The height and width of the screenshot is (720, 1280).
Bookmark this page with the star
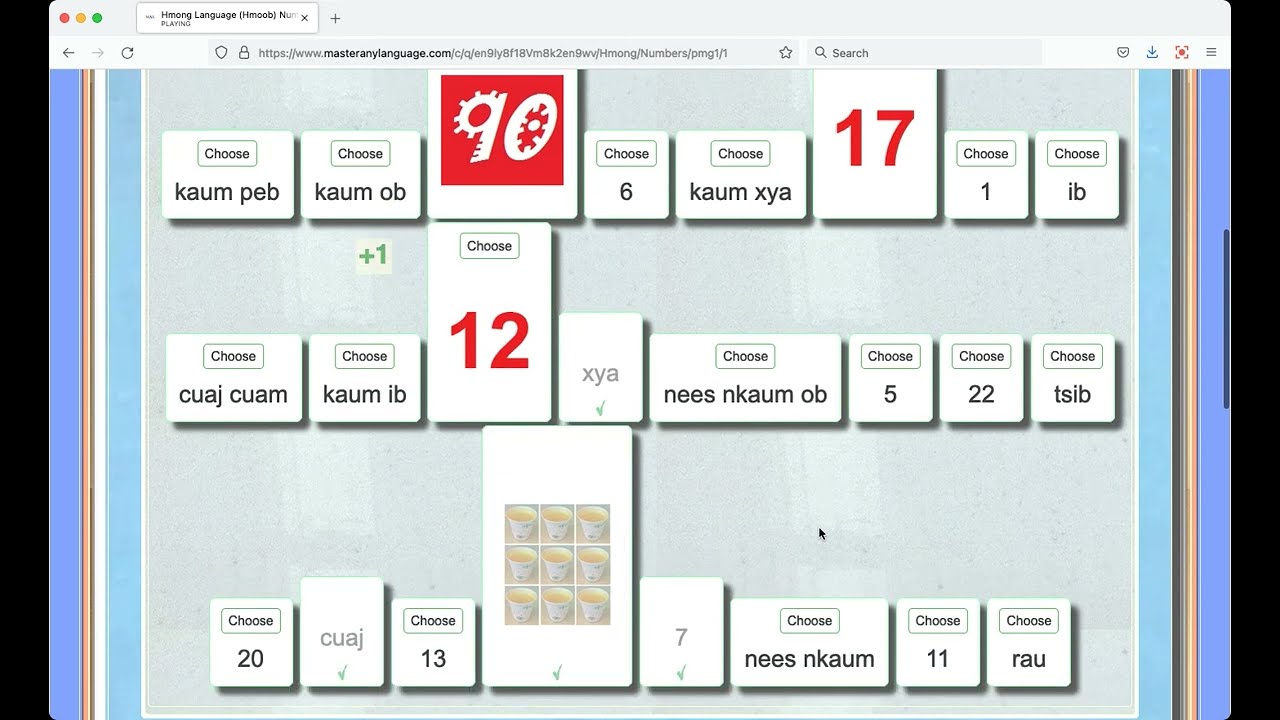tap(785, 53)
